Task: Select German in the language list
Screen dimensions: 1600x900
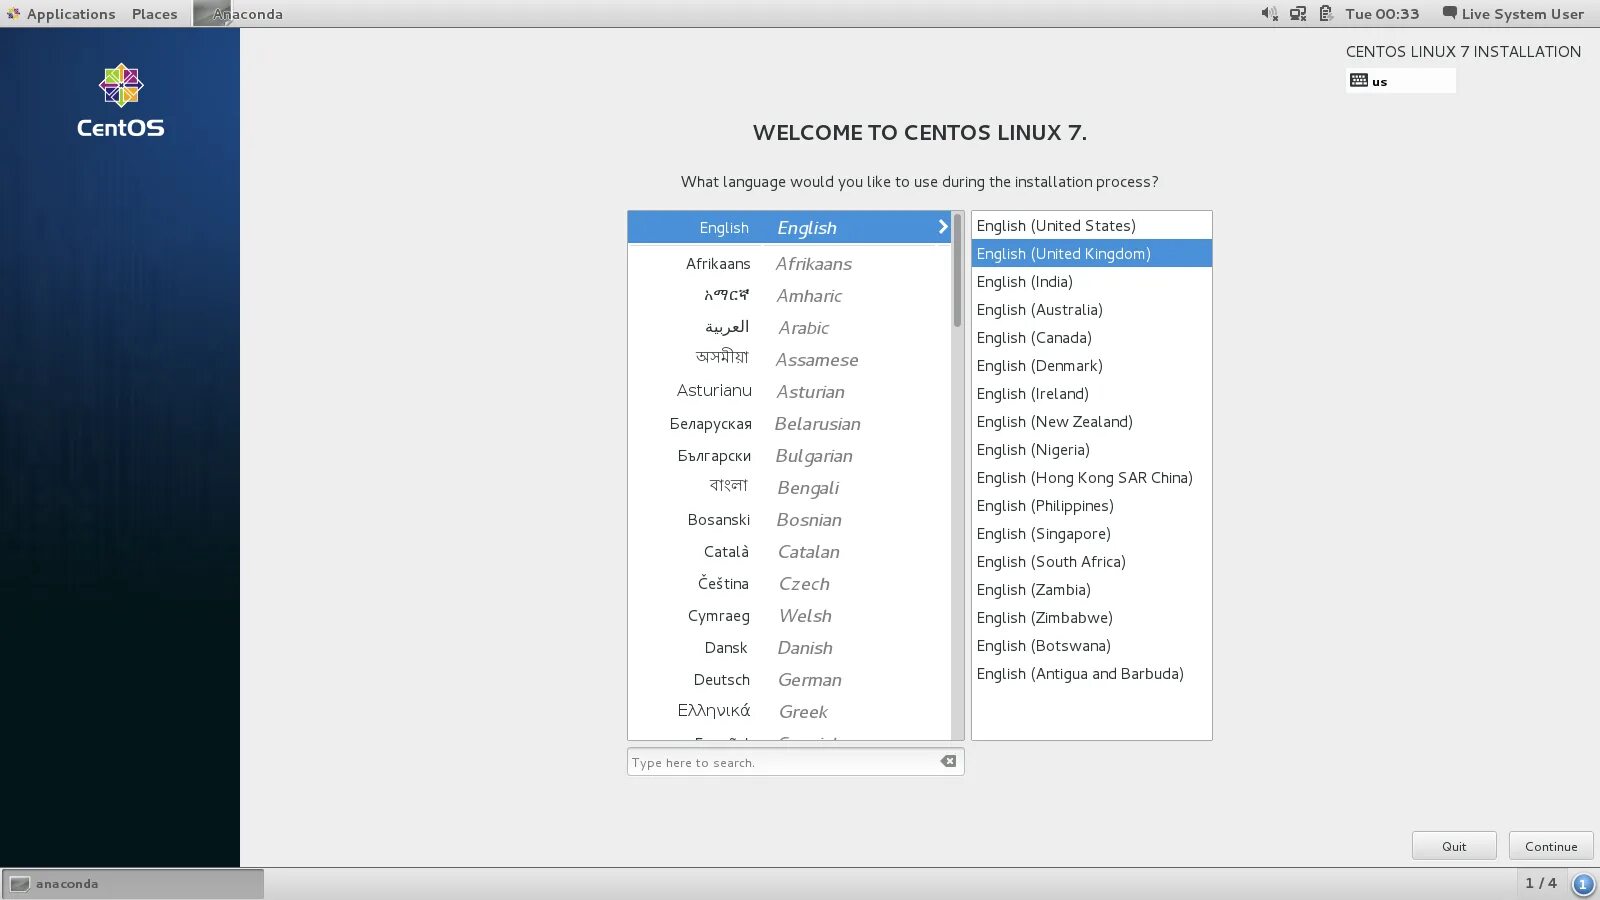Action: (789, 680)
